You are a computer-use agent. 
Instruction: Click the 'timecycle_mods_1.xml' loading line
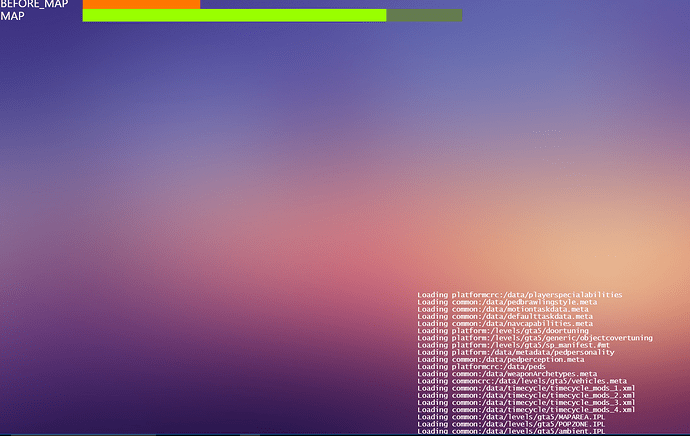pyautogui.click(x=526, y=388)
